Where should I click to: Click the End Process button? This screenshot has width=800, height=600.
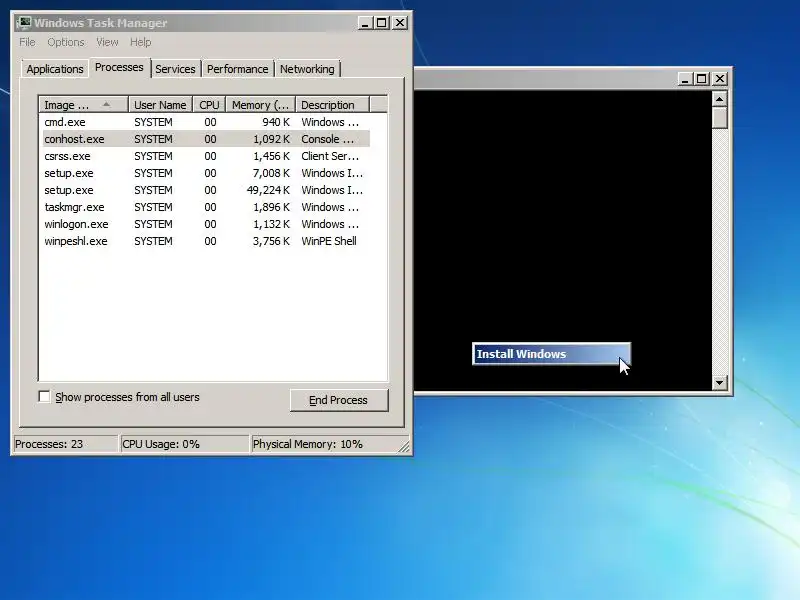pyautogui.click(x=339, y=400)
